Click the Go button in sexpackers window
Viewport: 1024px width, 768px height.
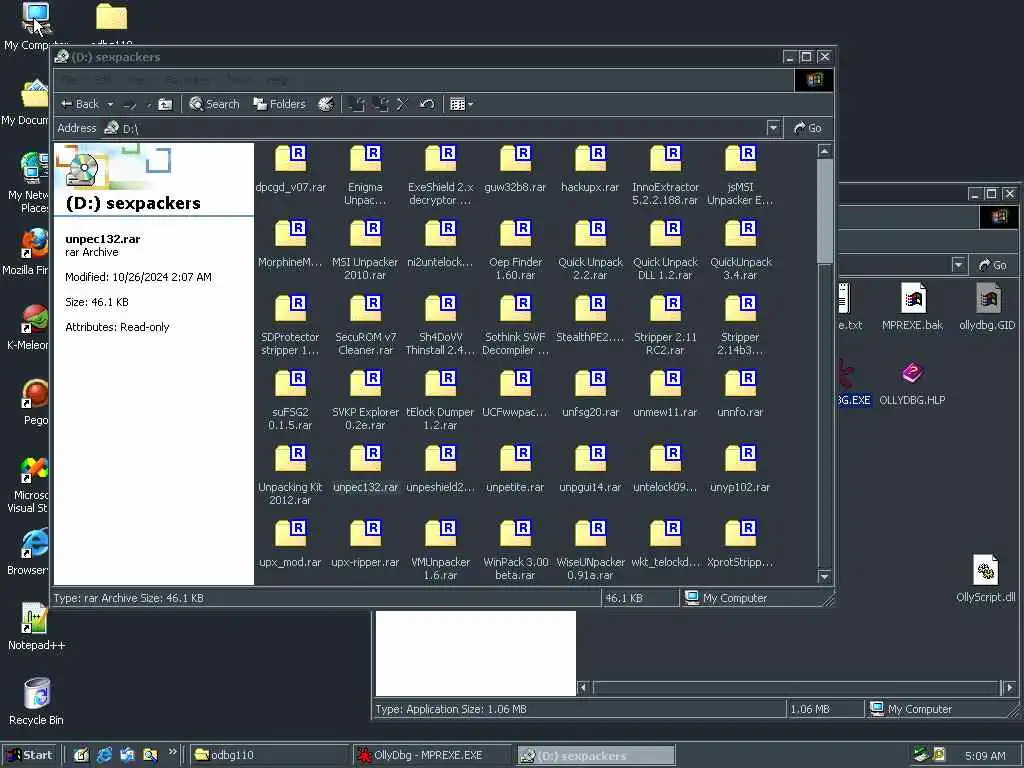(x=808, y=128)
